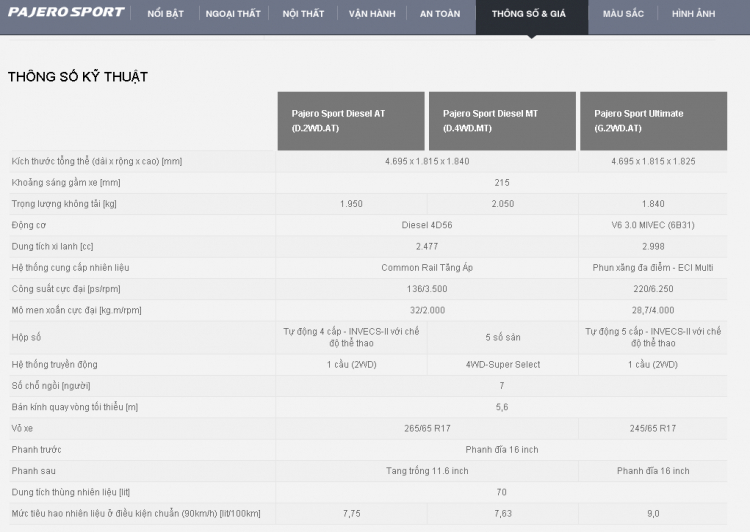Viewport: 750px width, 532px height.
Task: Open the AN TOÀN tab
Action: (440, 14)
